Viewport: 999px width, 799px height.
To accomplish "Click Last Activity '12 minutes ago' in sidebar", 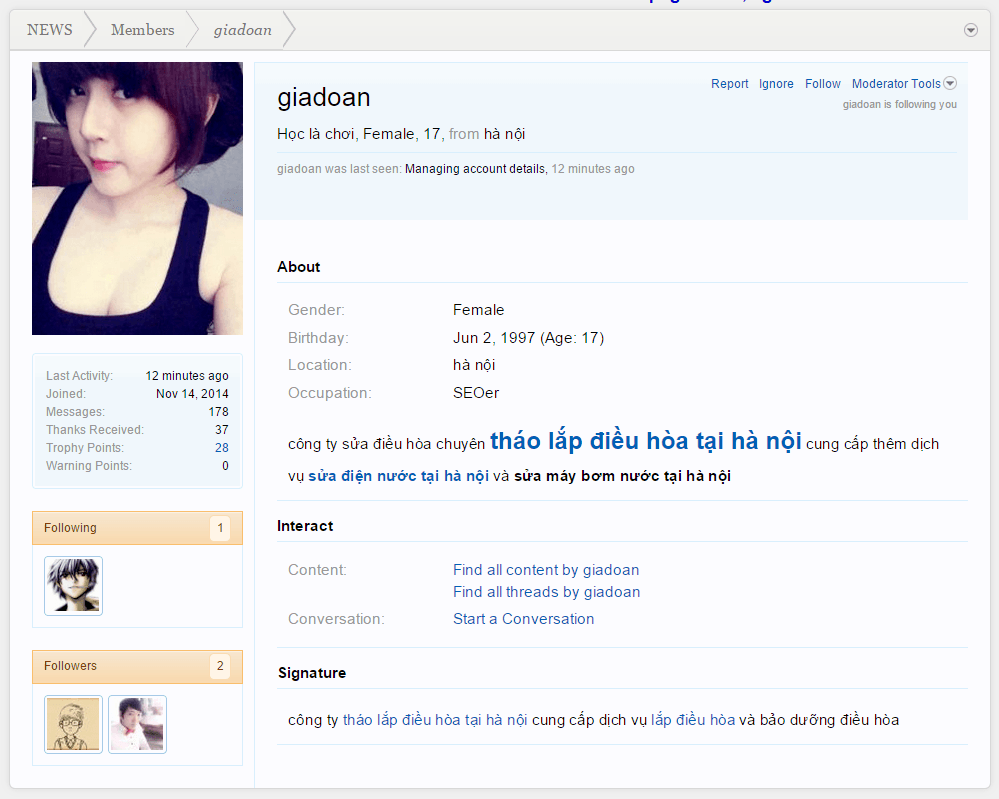I will click(x=187, y=376).
